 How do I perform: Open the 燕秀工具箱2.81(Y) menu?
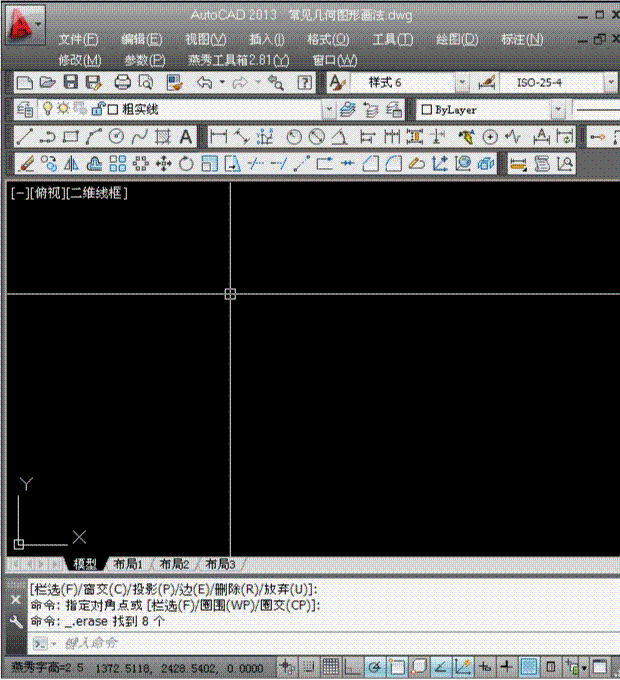click(x=239, y=60)
